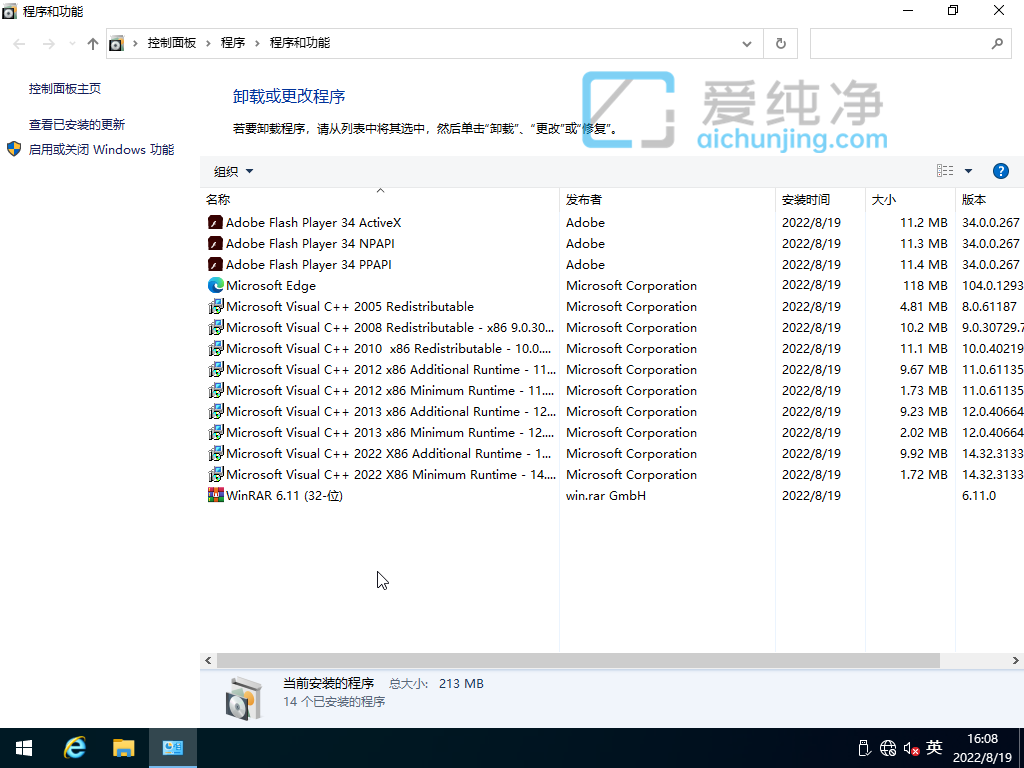Click the view layout icon button
The image size is (1024, 768).
coord(945,171)
